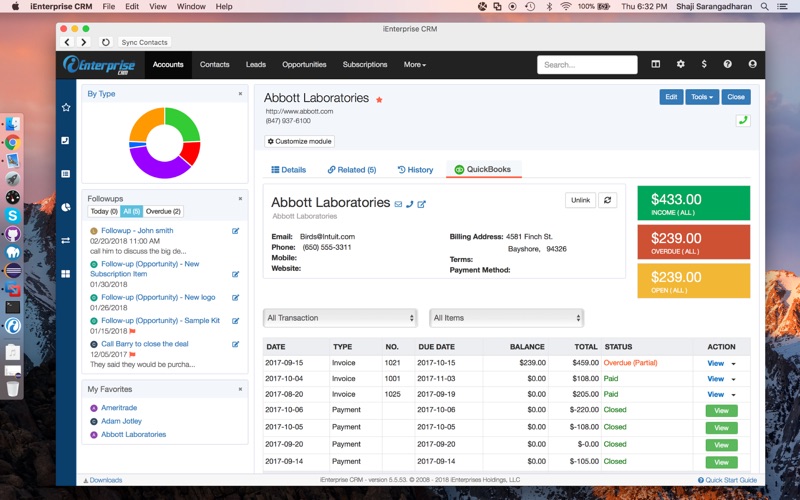Image resolution: width=800 pixels, height=500 pixels.
Task: Switch to the Details tab
Action: click(x=289, y=170)
